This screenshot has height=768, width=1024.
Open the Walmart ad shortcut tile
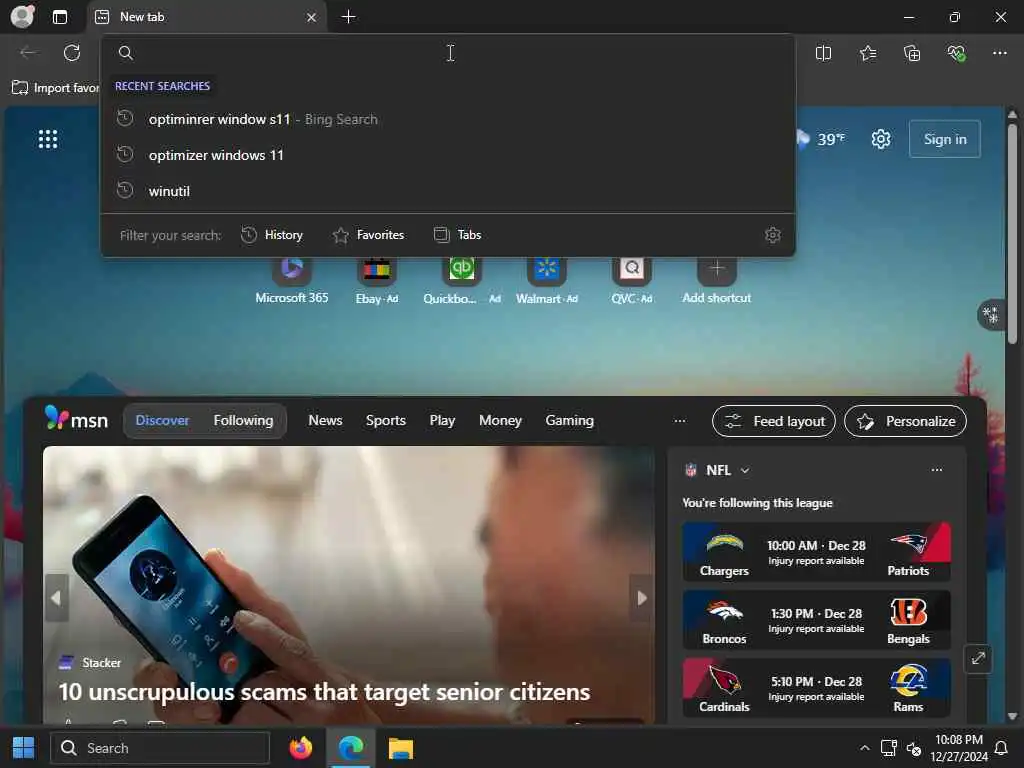click(x=547, y=281)
